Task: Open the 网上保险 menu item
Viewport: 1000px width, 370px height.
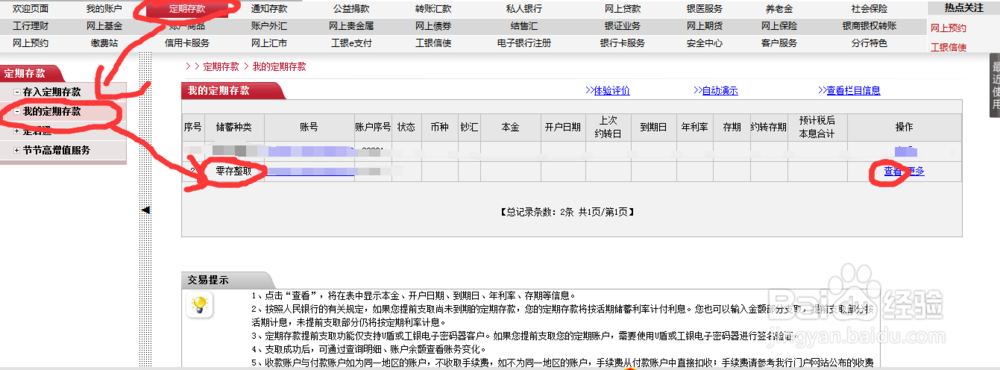Action: pos(779,26)
